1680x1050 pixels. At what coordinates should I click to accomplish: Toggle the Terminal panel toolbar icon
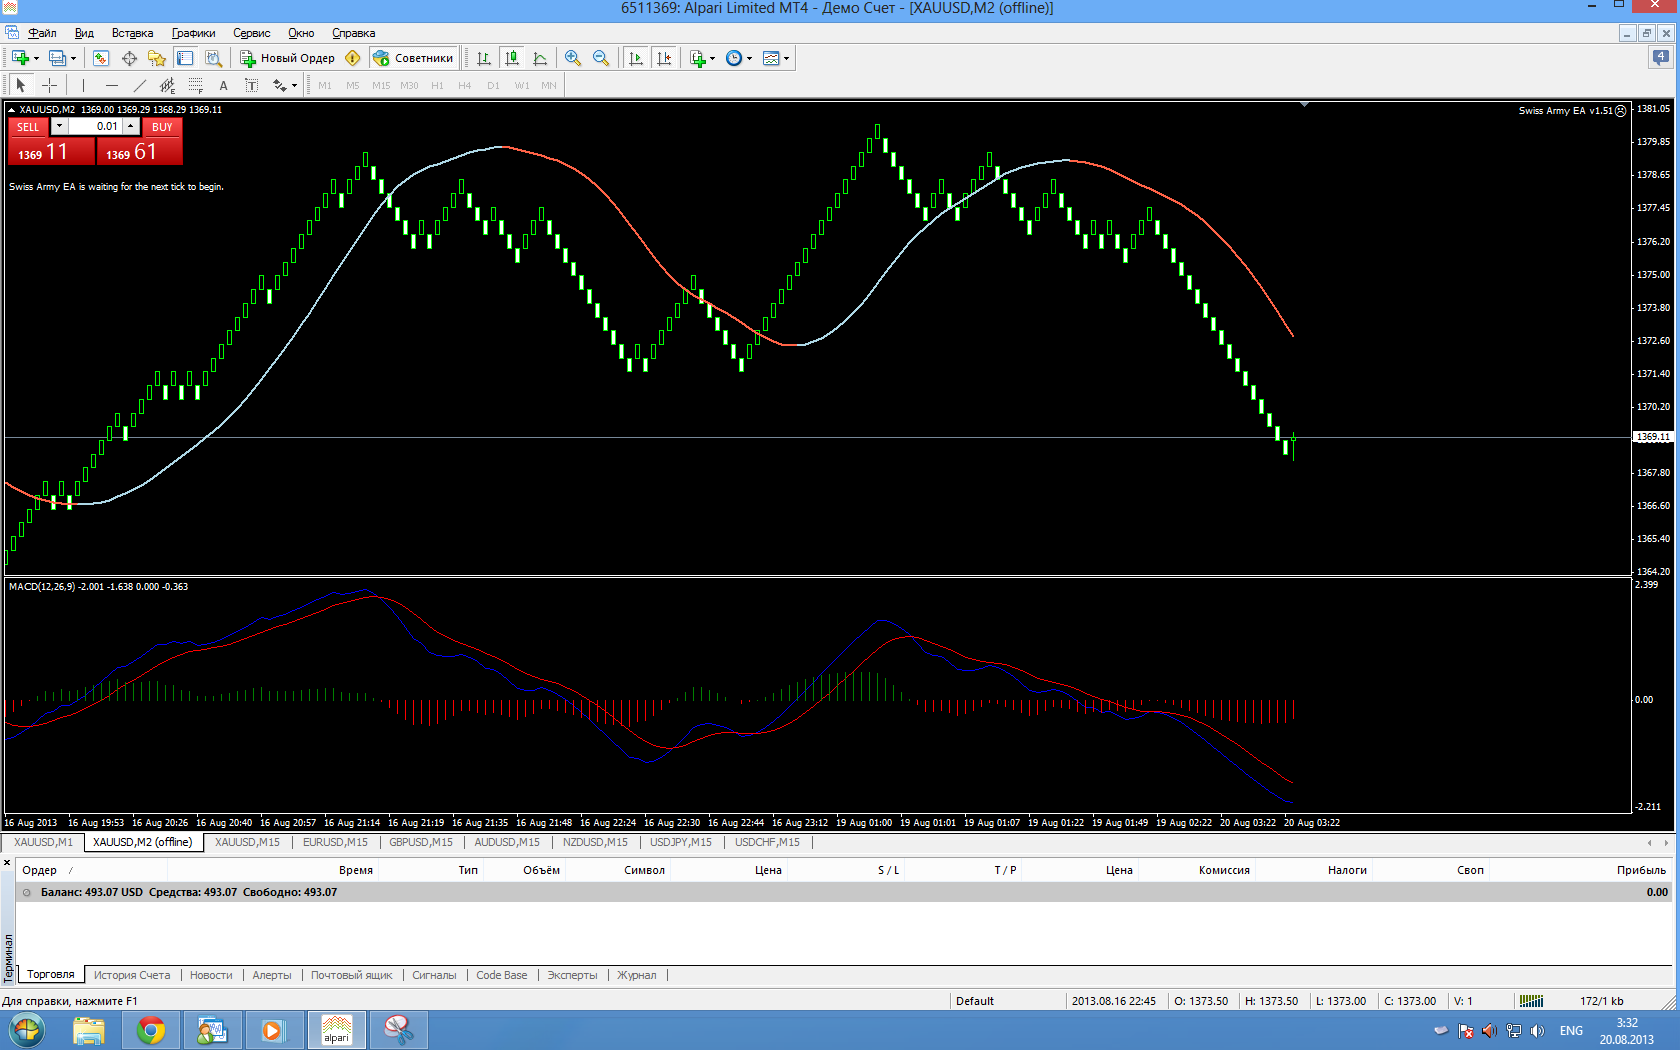click(x=185, y=58)
